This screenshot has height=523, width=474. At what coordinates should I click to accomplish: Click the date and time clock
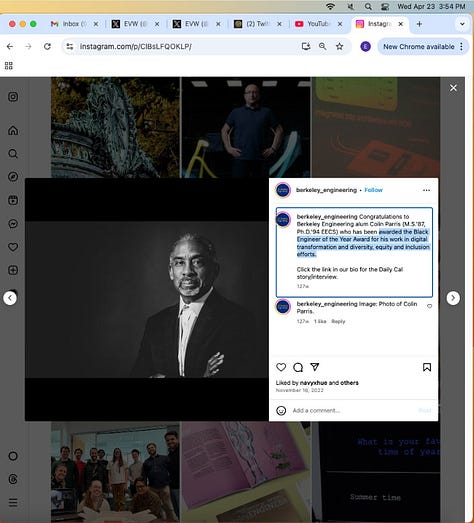pyautogui.click(x=431, y=6)
